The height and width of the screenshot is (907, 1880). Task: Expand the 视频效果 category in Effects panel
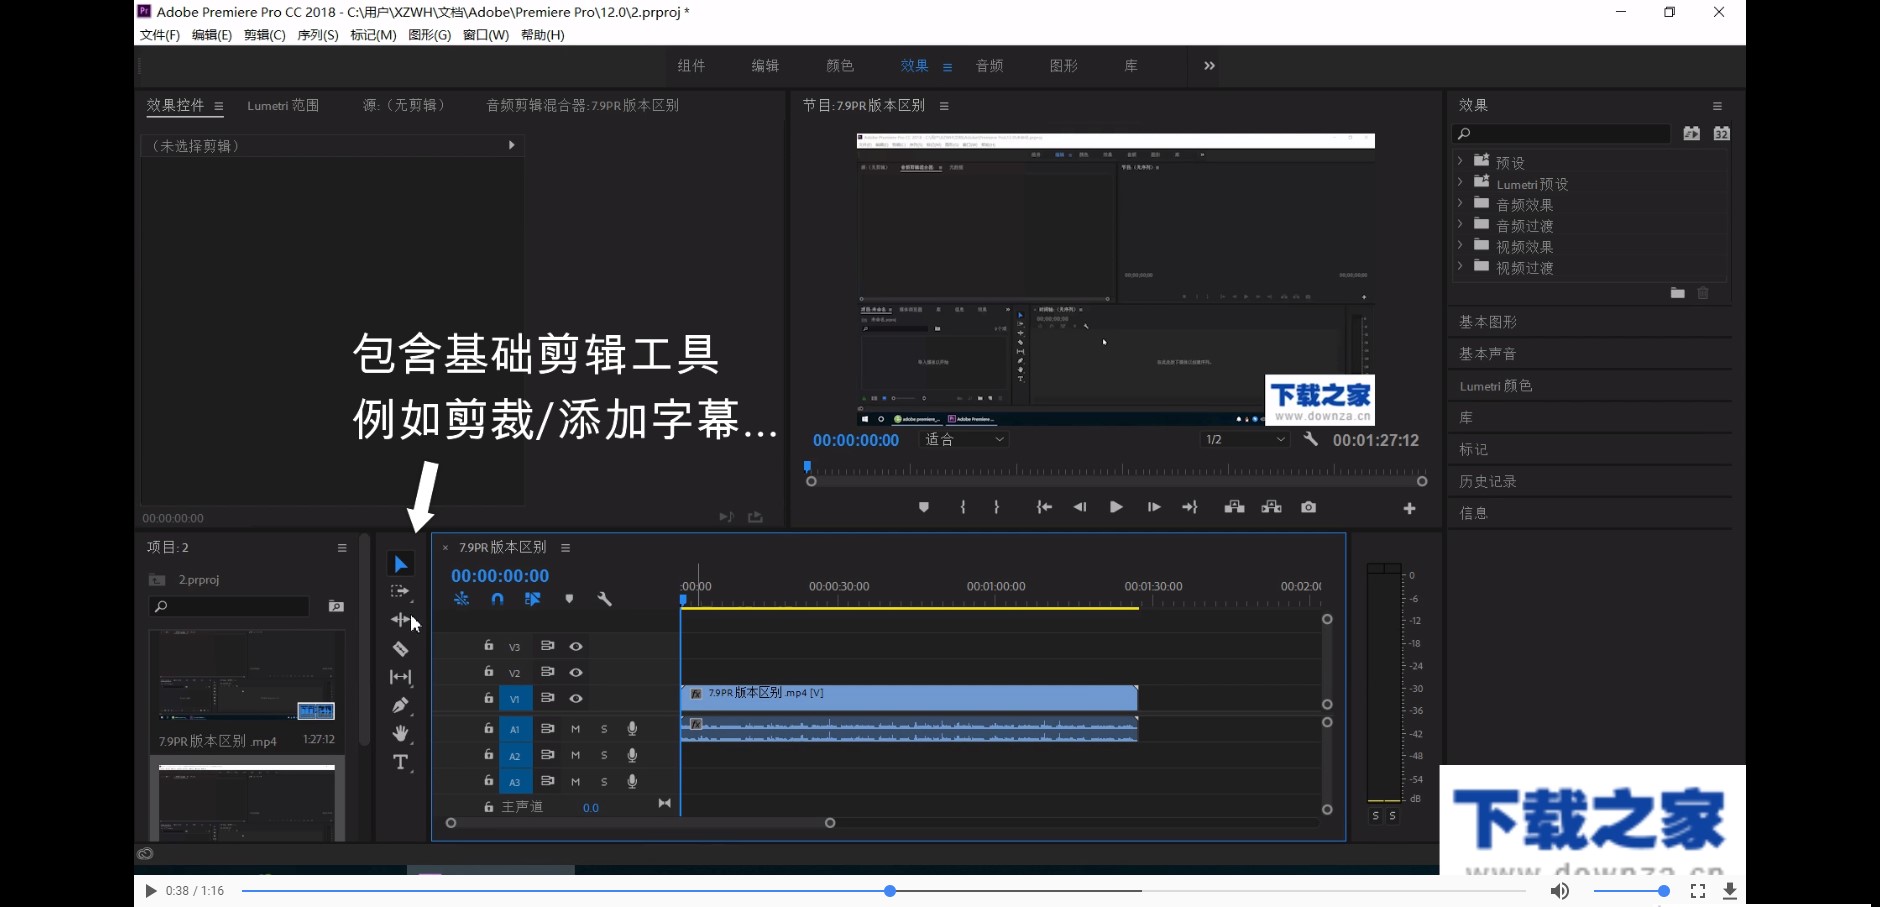click(x=1463, y=246)
